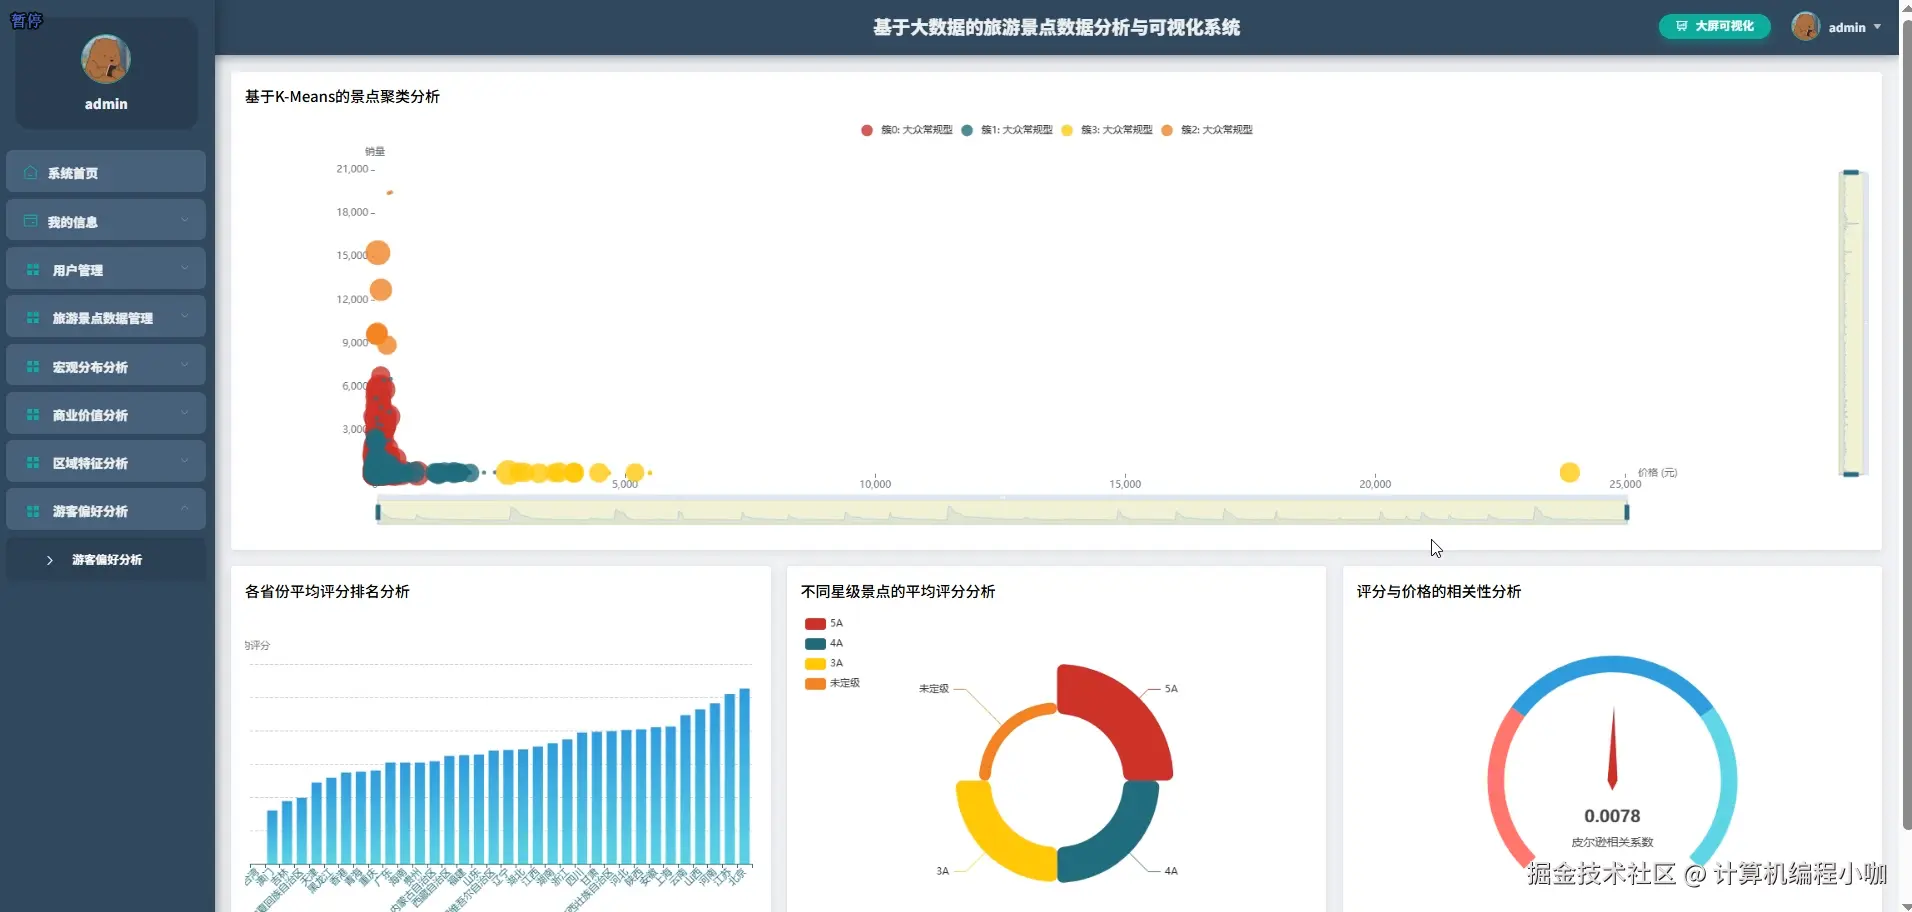1912x912 pixels.
Task: Click the 宏观分布分析 sidebar icon
Action: point(32,366)
